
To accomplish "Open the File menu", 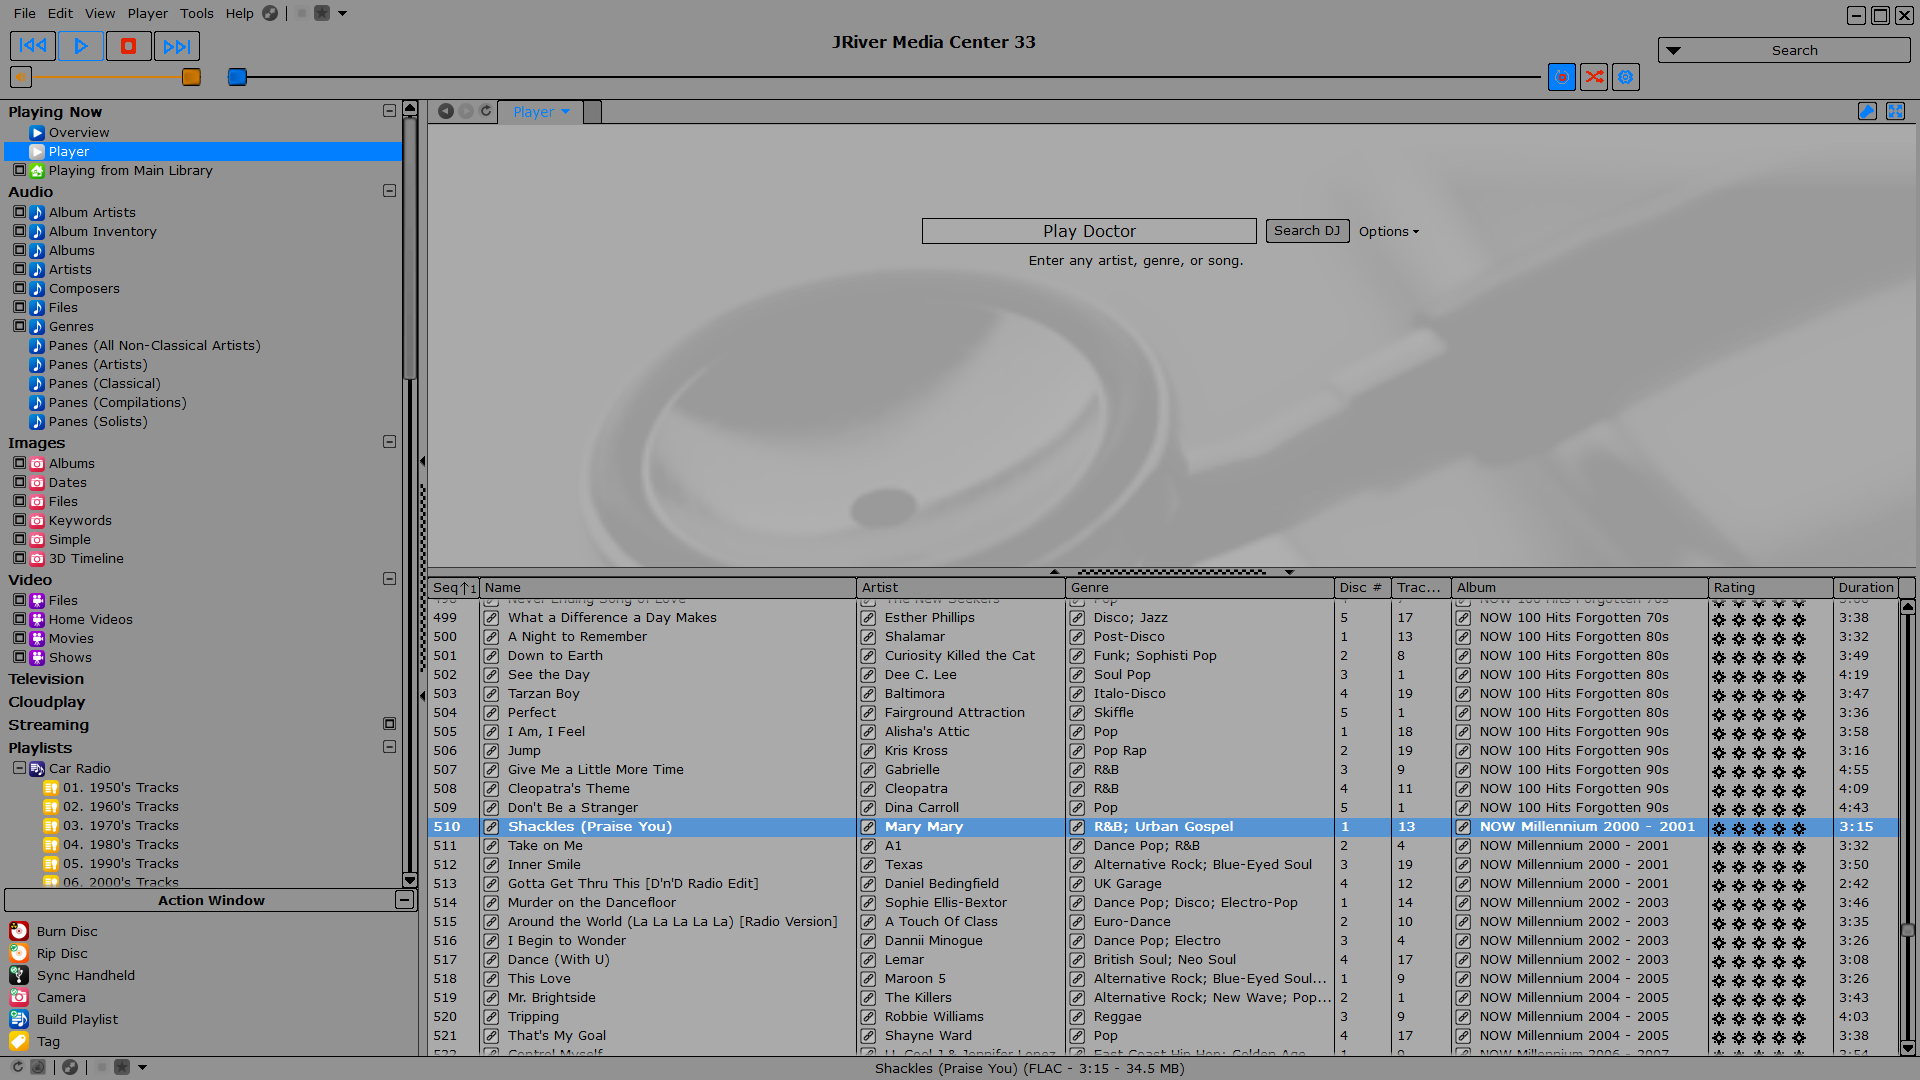I will point(24,13).
